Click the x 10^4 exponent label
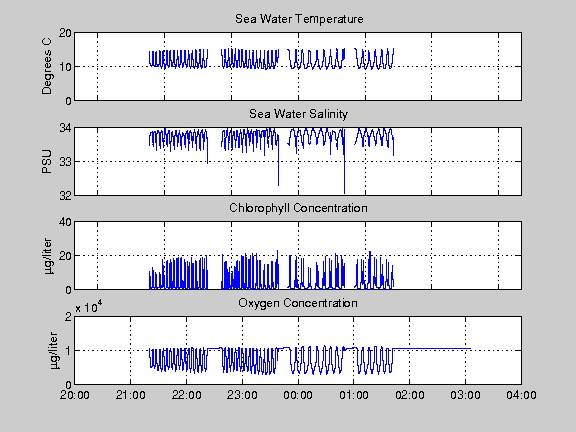 click(89, 307)
